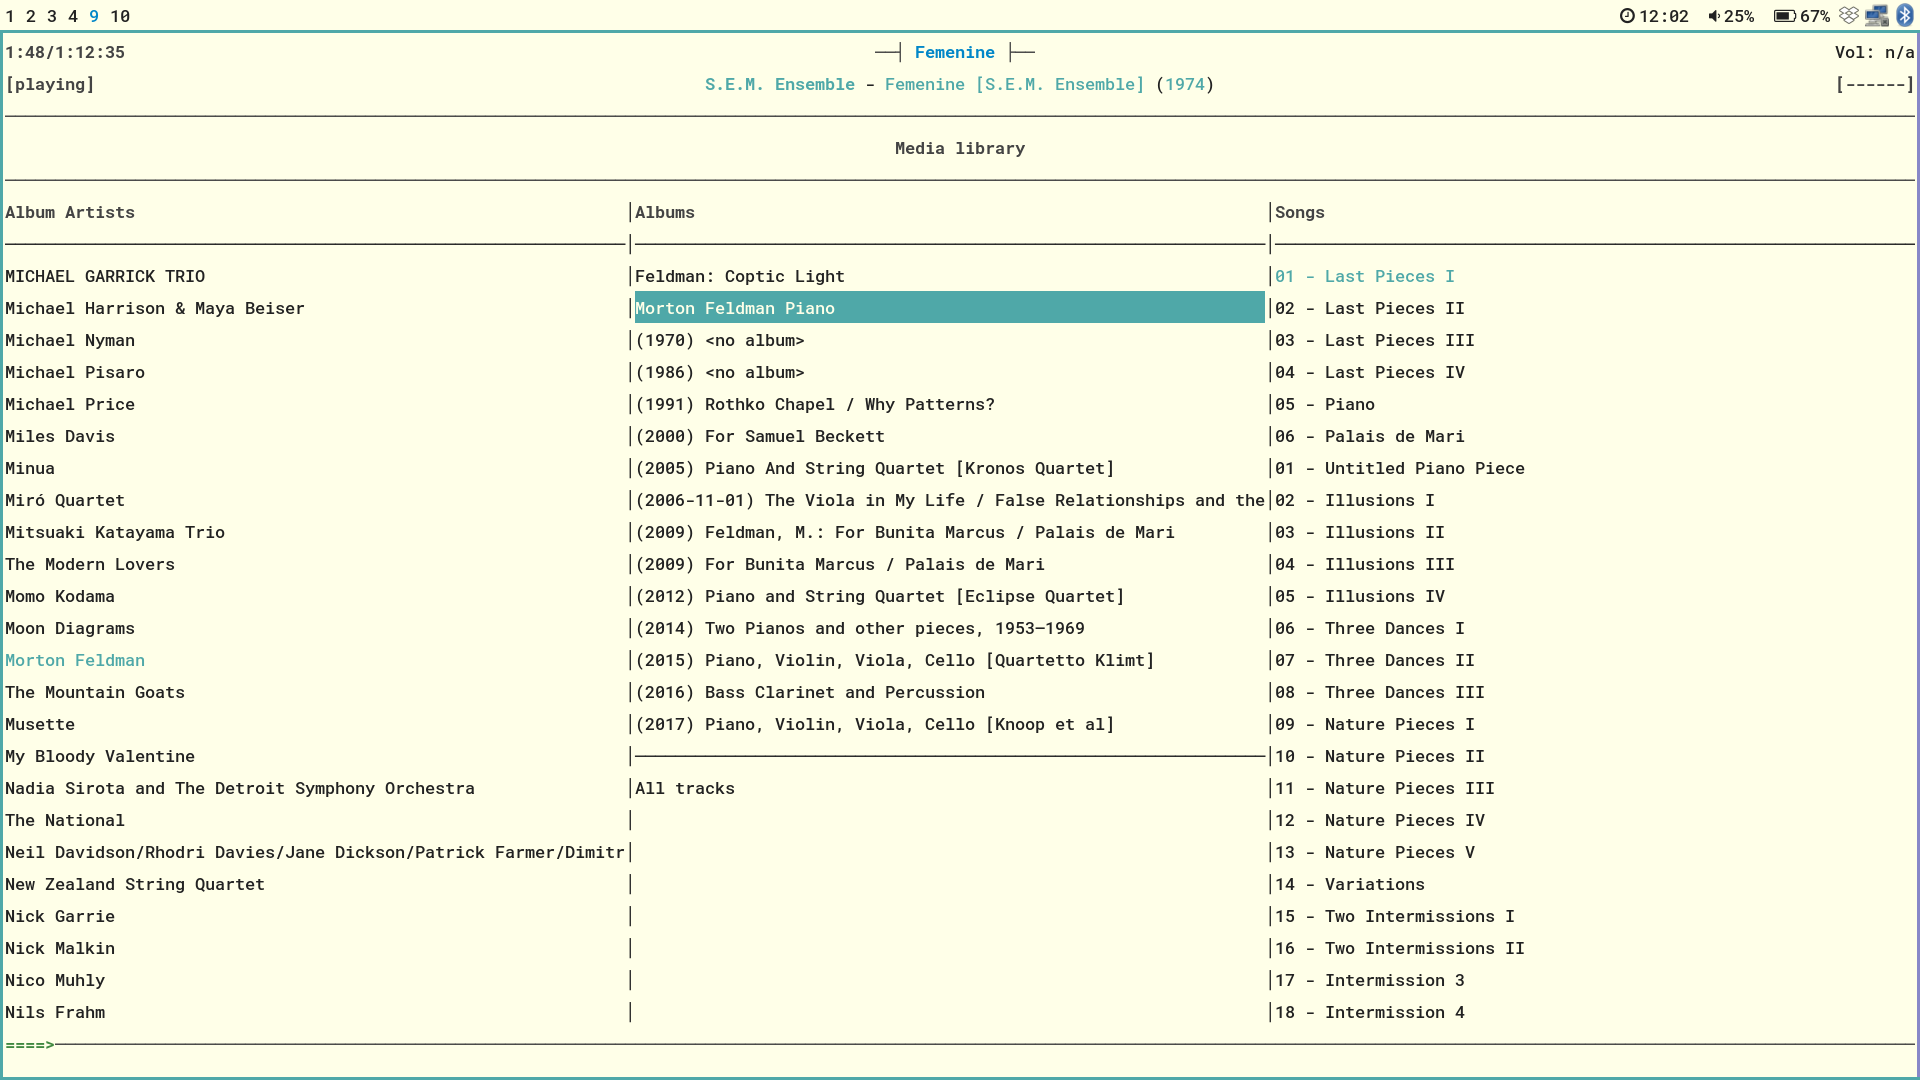Select the Morton Feldman Piano album
This screenshot has width=1920, height=1080.
point(735,309)
